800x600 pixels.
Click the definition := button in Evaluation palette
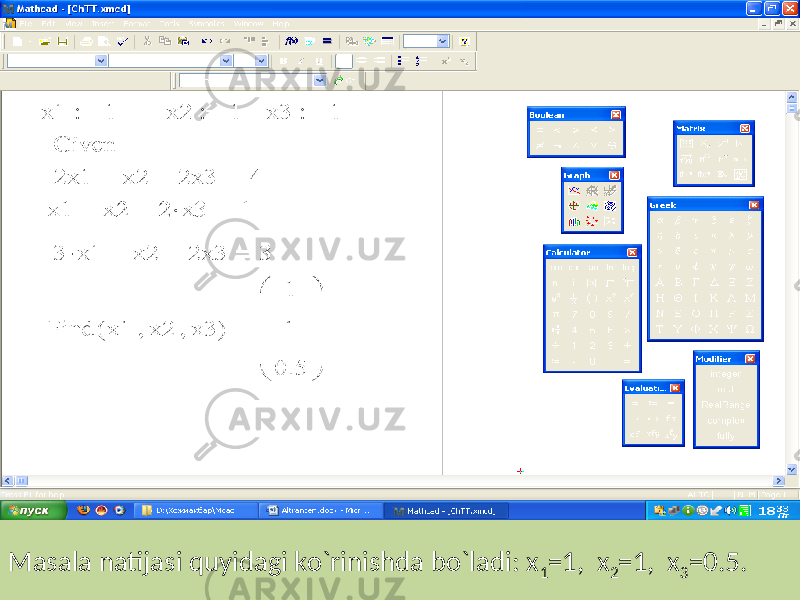pyautogui.click(x=653, y=403)
